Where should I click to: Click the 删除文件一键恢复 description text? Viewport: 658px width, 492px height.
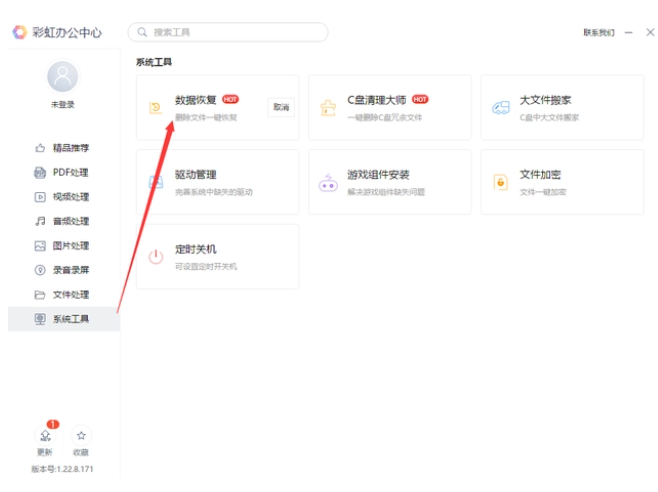[x=206, y=118]
